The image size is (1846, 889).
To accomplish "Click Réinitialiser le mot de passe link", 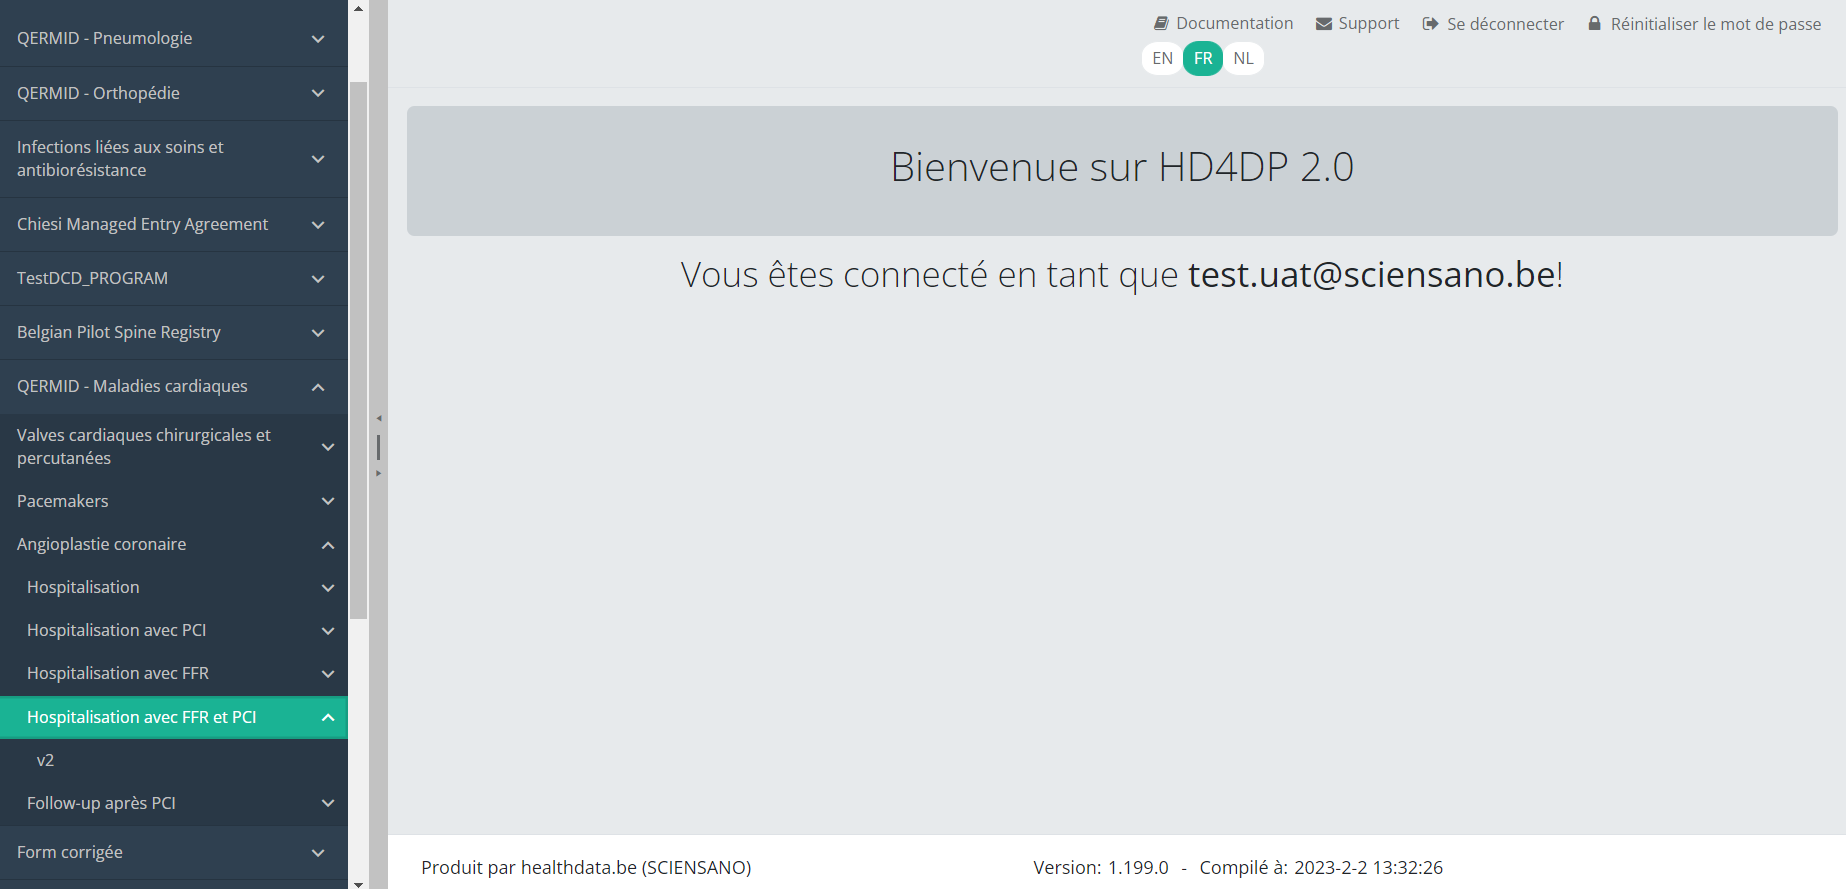I will pyautogui.click(x=1715, y=24).
